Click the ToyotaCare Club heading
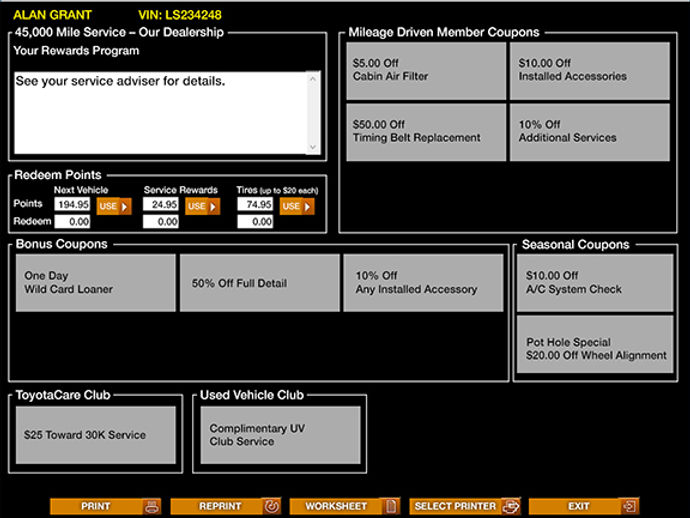 coord(63,395)
